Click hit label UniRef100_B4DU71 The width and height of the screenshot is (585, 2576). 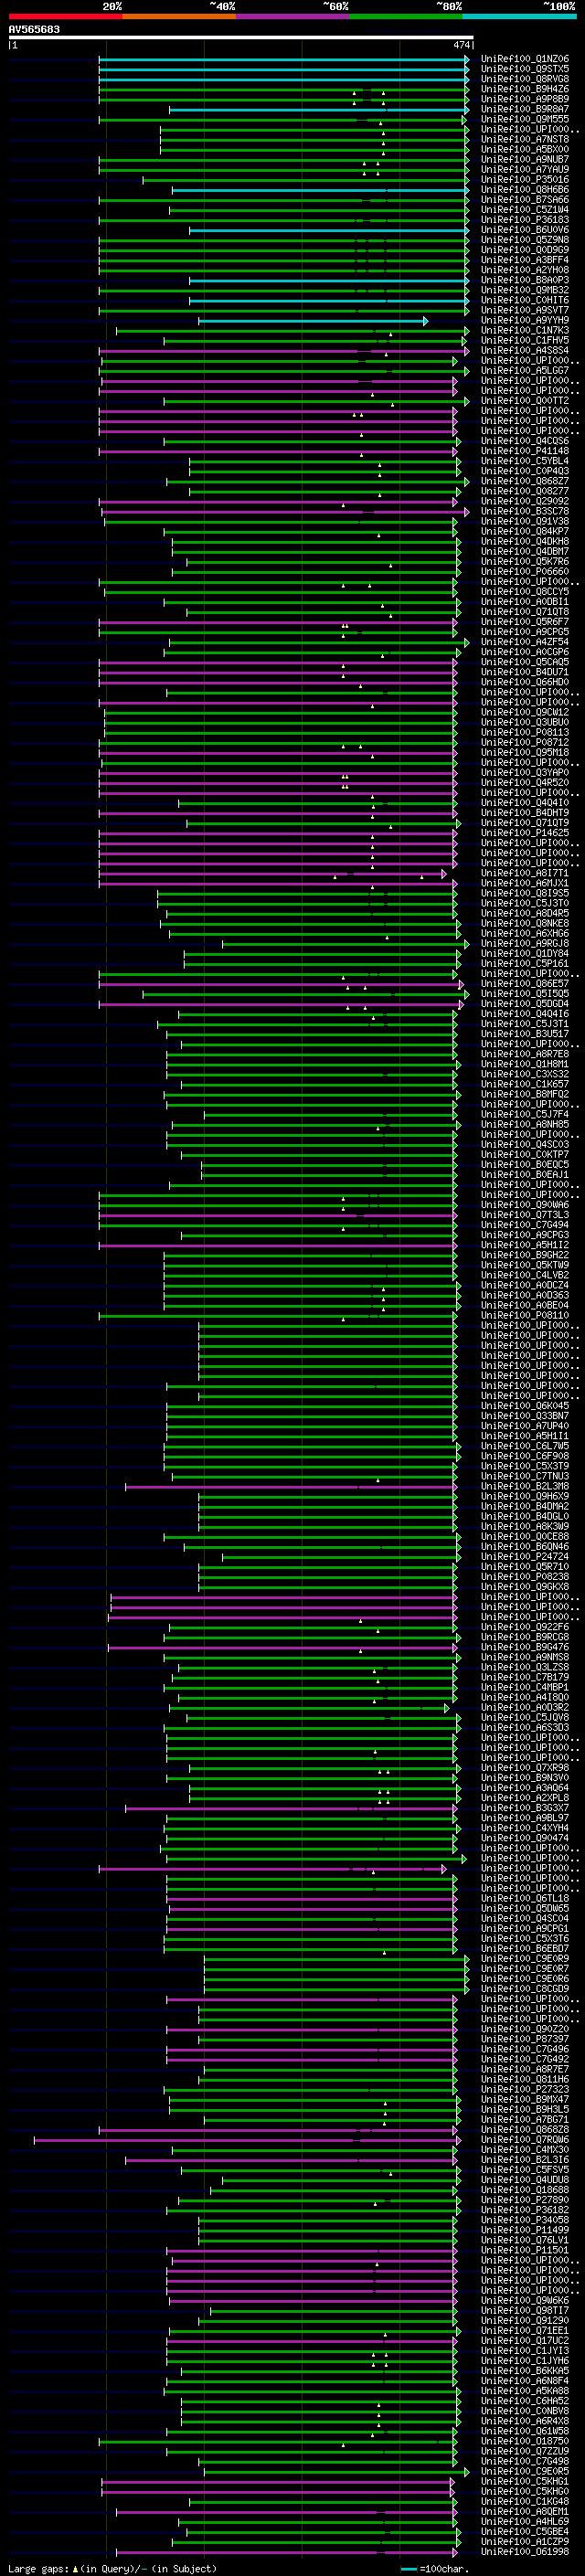[524, 672]
